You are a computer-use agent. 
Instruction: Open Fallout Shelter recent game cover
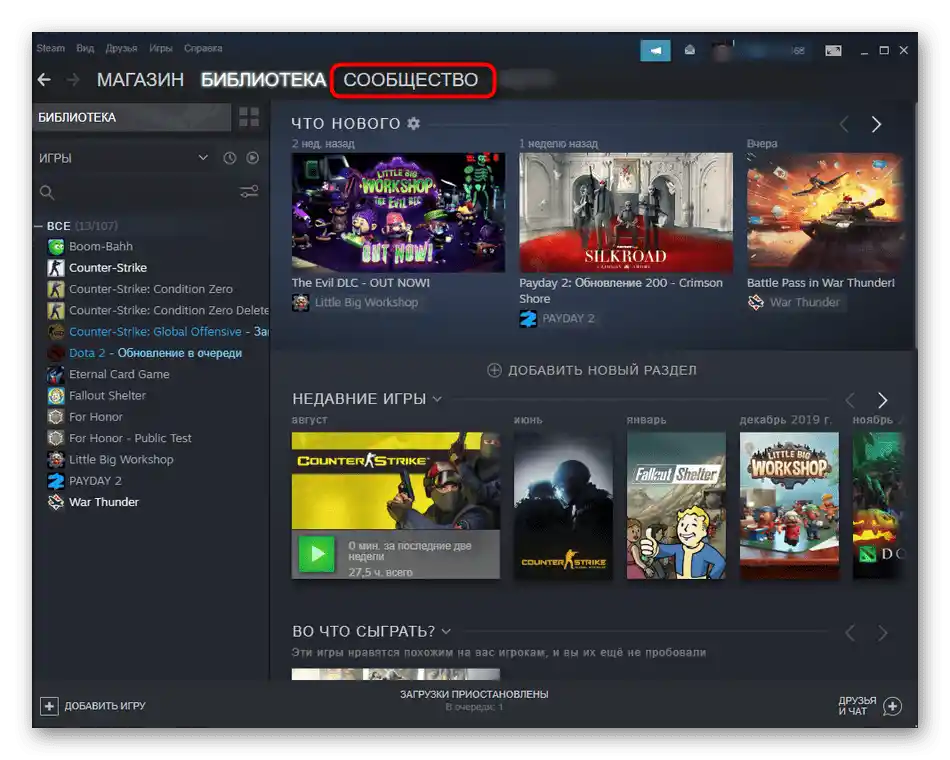(676, 505)
